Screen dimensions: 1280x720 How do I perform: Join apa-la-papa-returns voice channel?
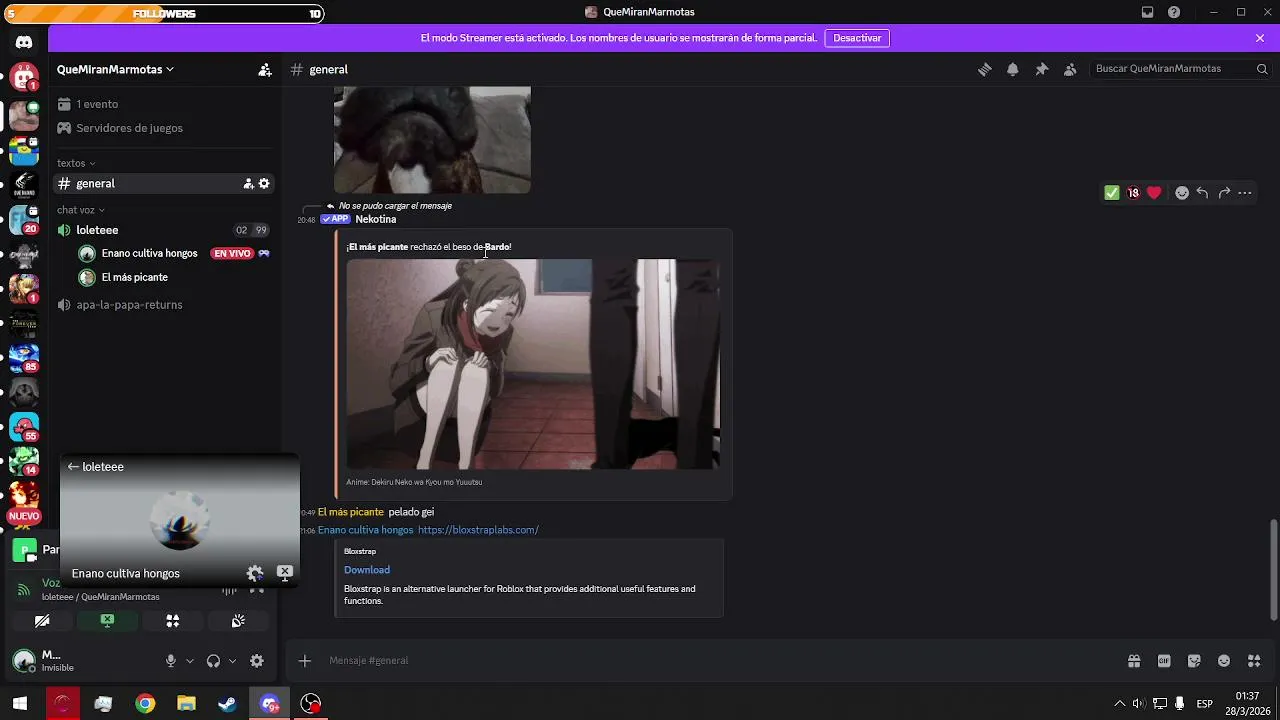coord(129,305)
